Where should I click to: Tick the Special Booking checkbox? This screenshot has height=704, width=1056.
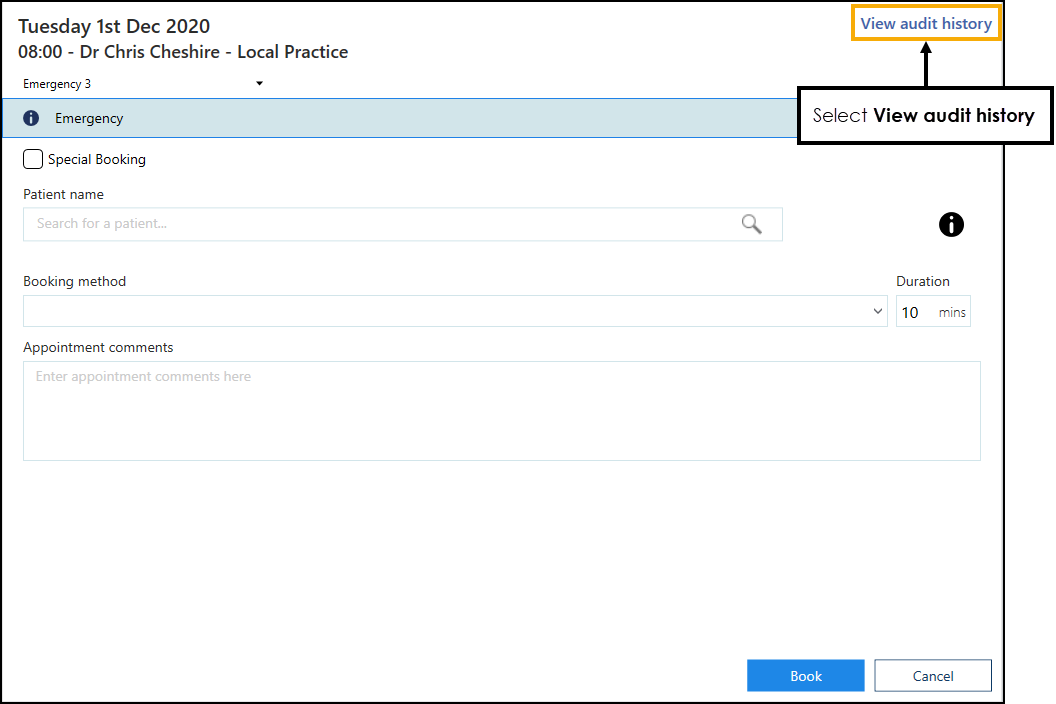pos(33,159)
